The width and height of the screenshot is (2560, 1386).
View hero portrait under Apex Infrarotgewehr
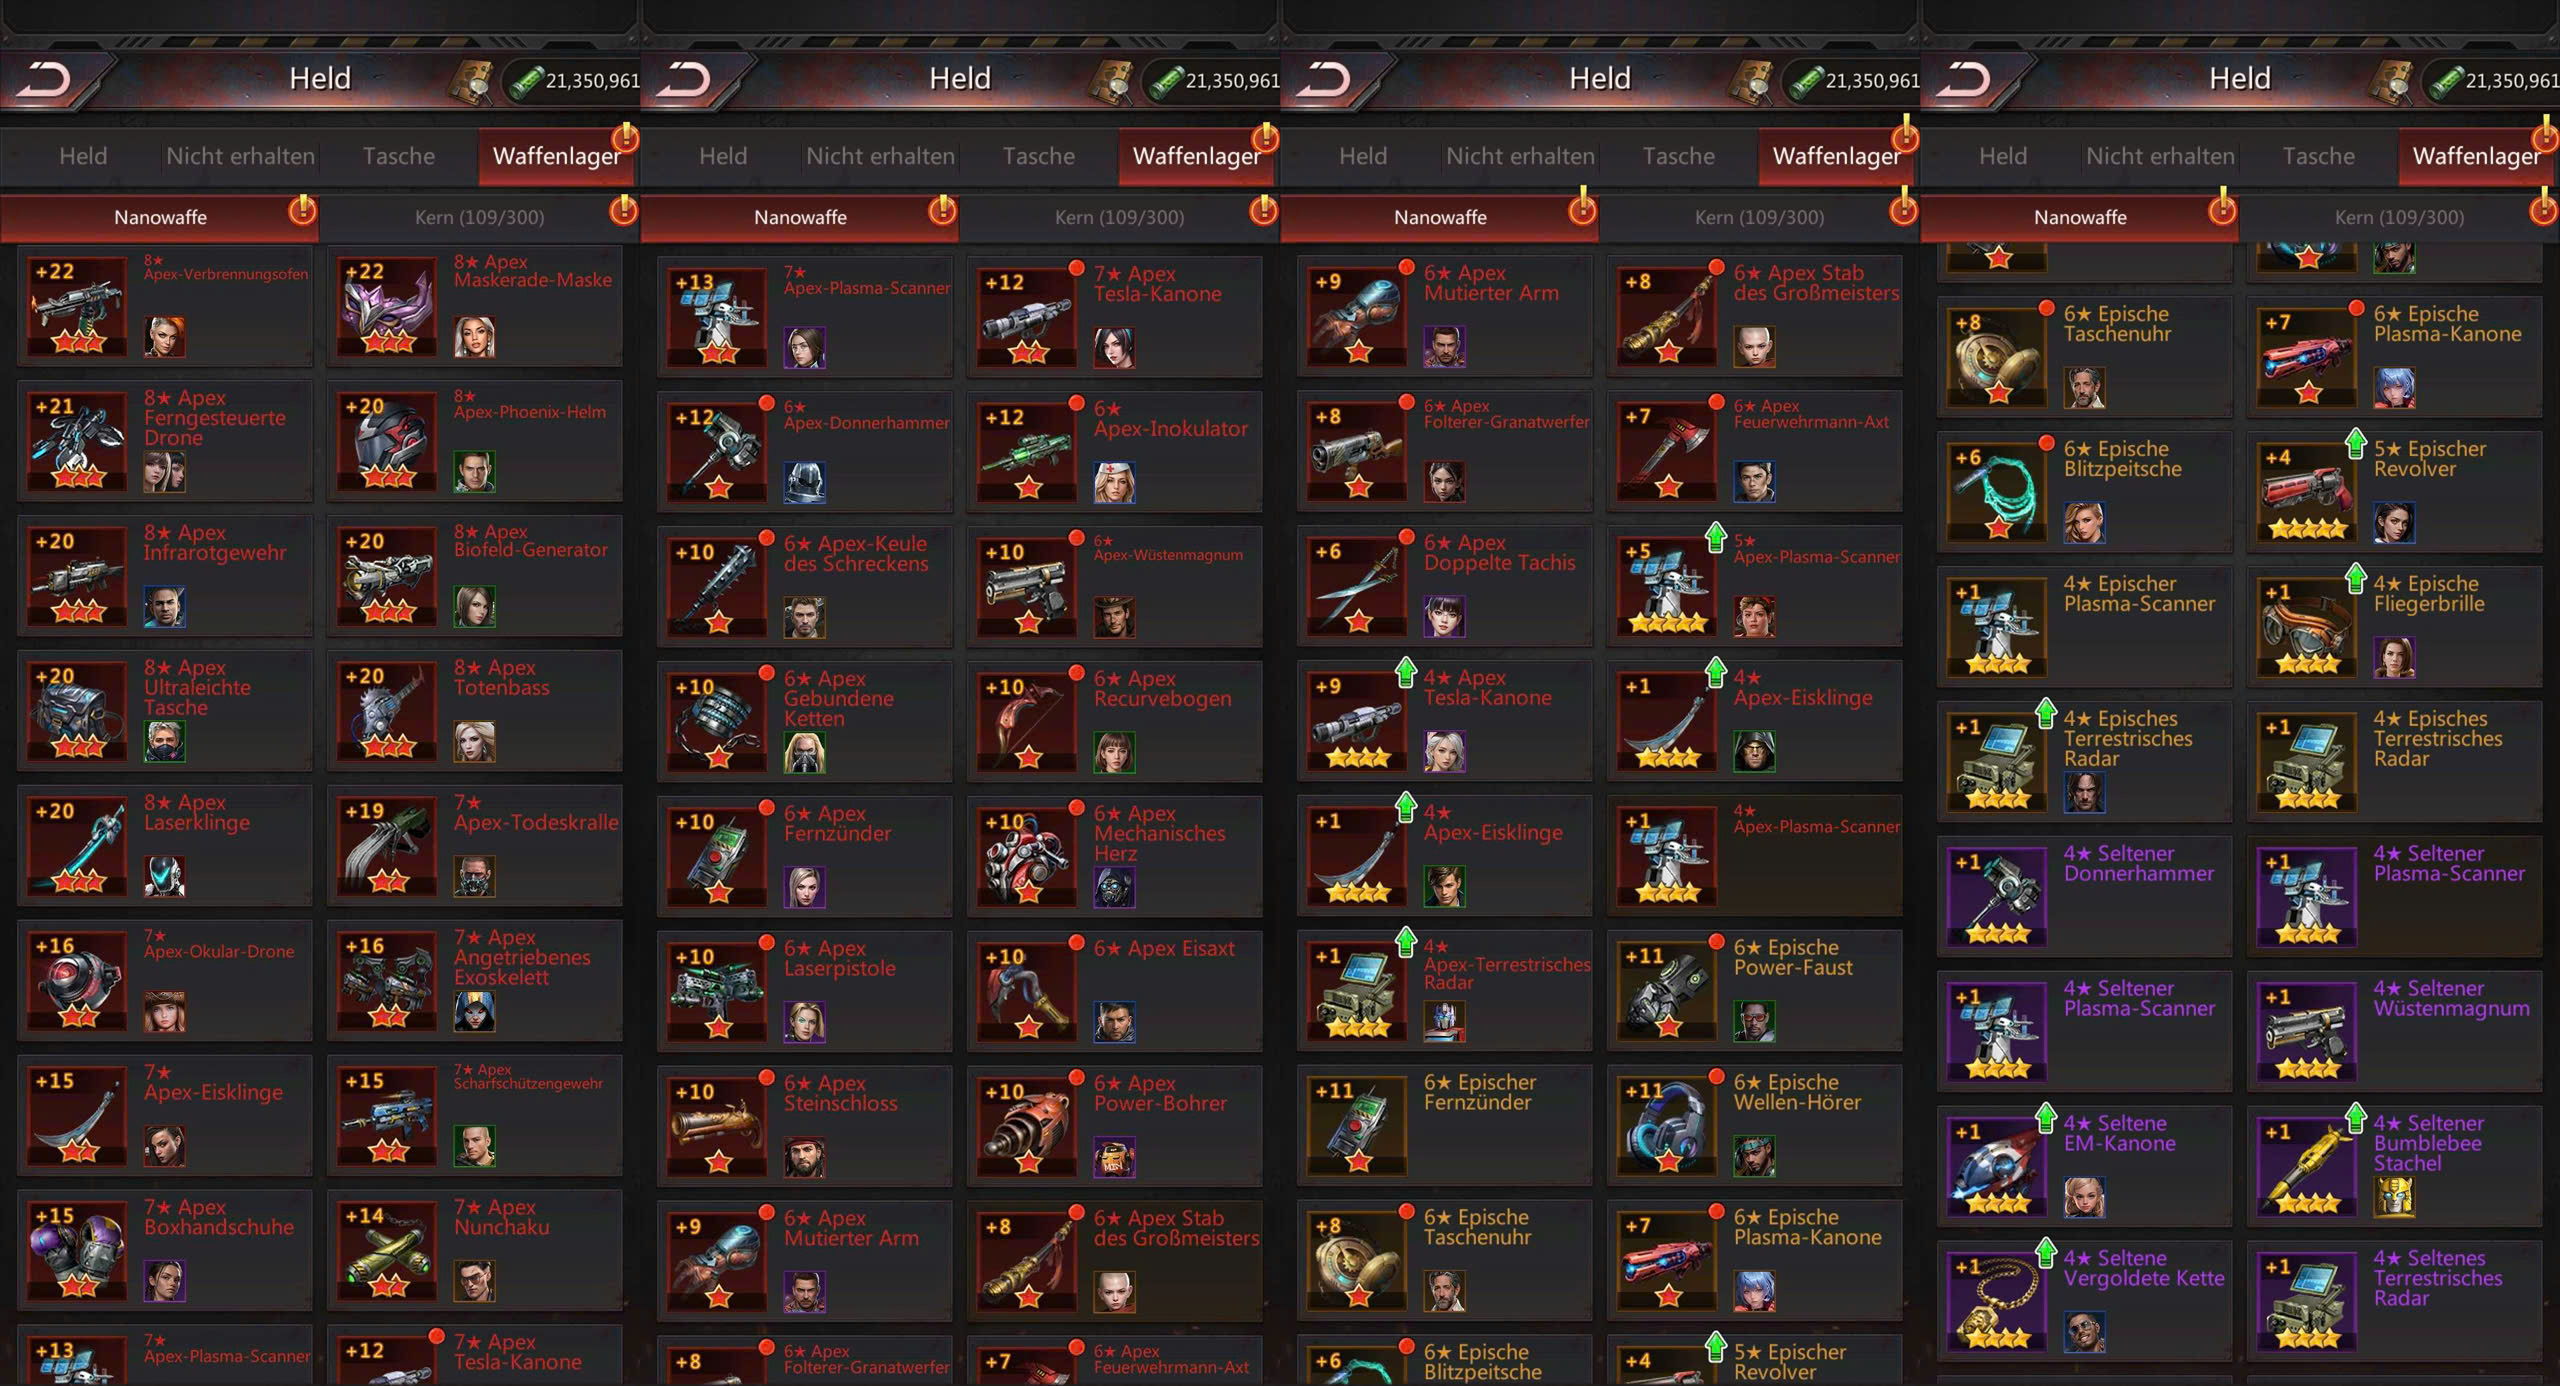(164, 606)
